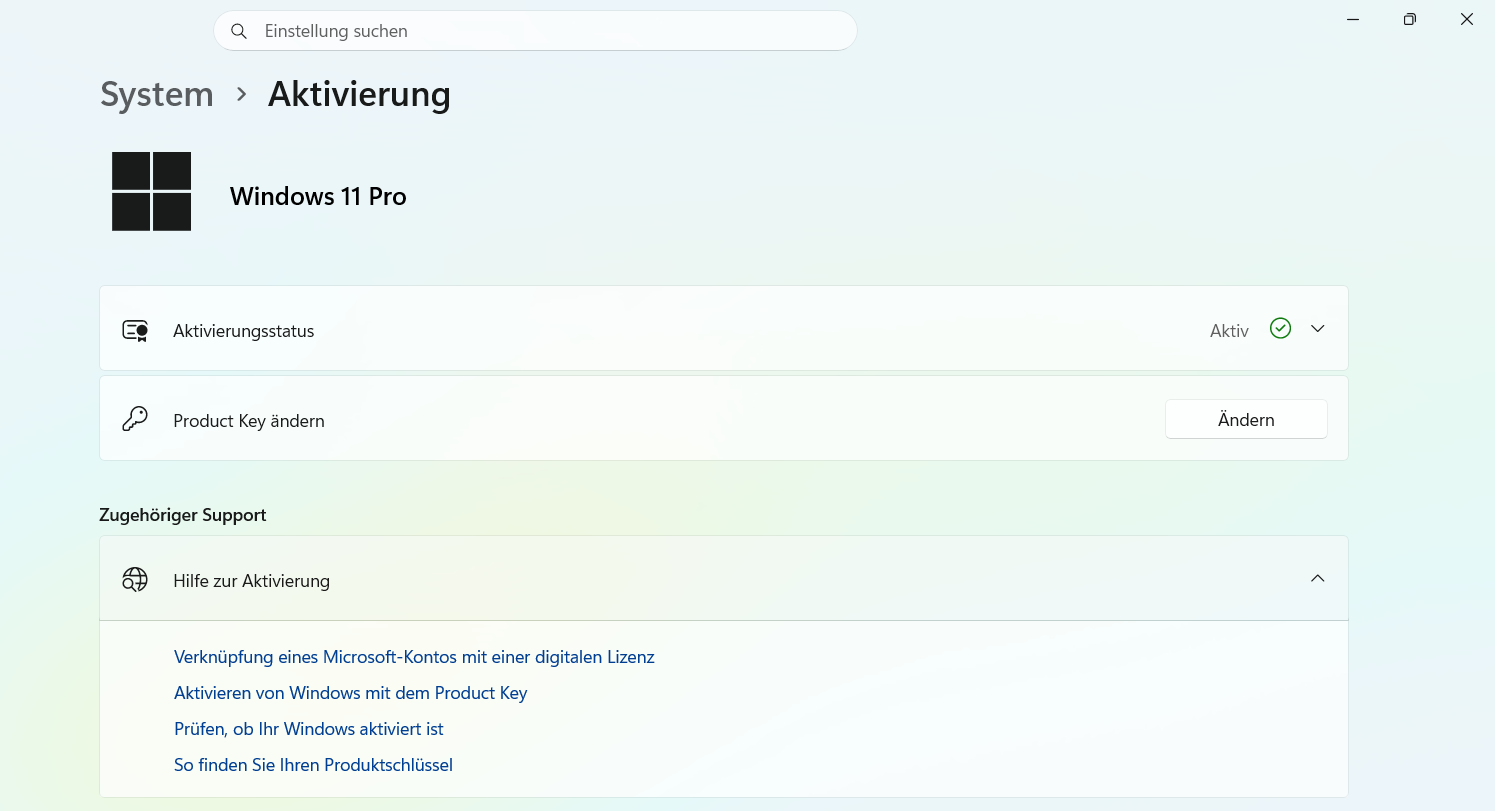Screen dimensions: 1495x811
Task: Open So finden Sie Ihren Produktschlüssel link
Action: click(313, 765)
